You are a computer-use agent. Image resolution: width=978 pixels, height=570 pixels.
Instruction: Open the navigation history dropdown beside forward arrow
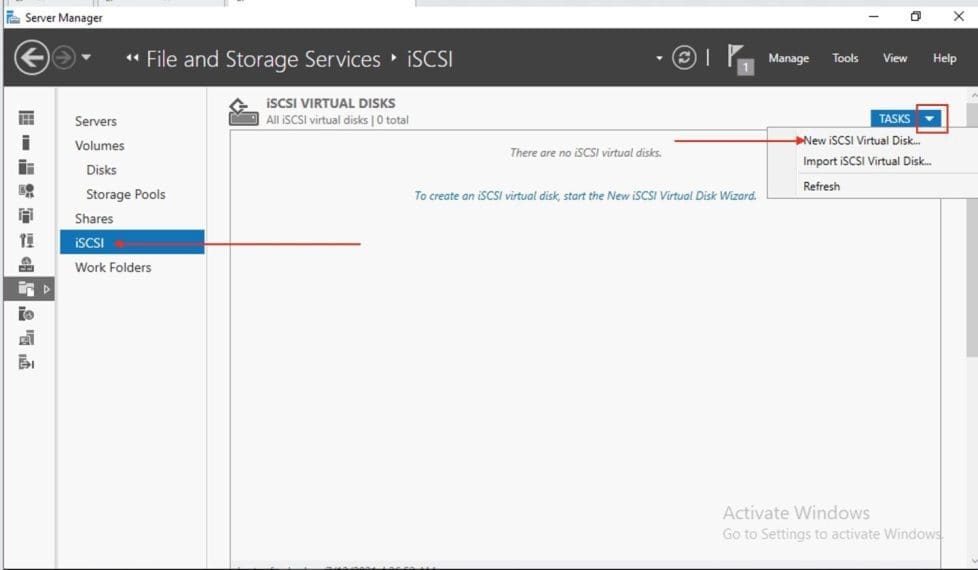[86, 58]
